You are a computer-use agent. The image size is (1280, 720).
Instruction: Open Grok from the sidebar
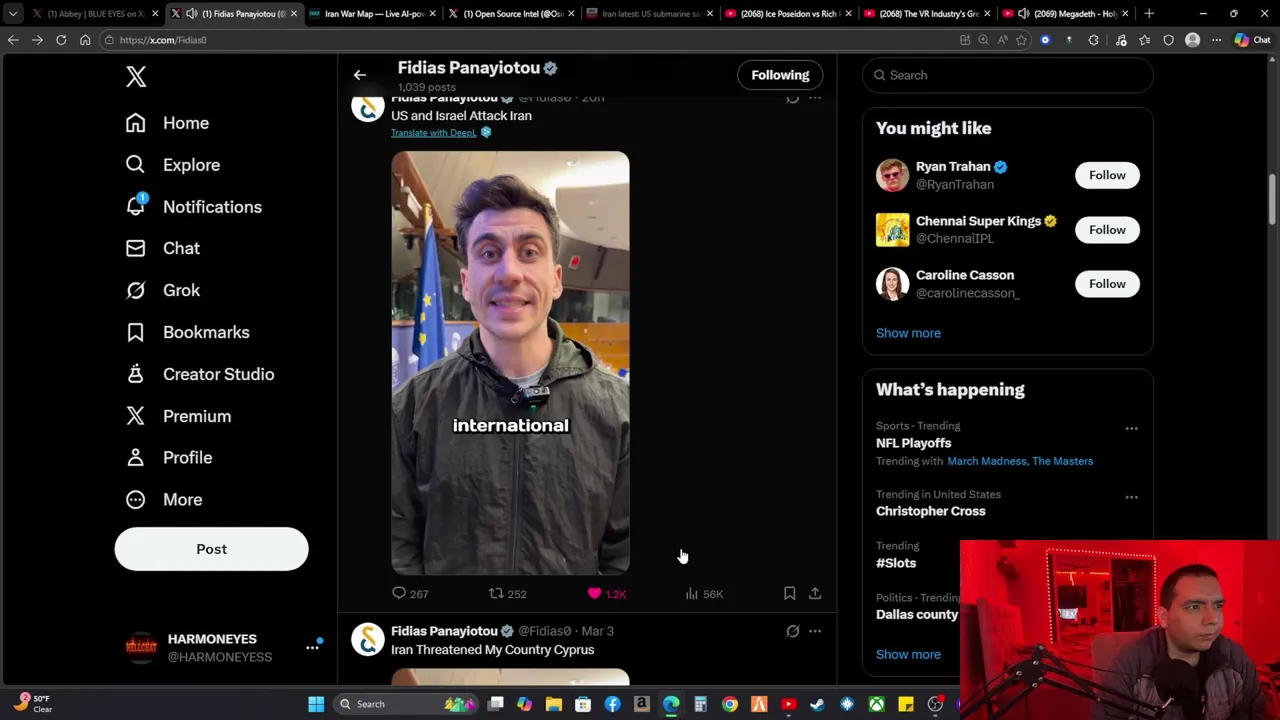pos(162,290)
